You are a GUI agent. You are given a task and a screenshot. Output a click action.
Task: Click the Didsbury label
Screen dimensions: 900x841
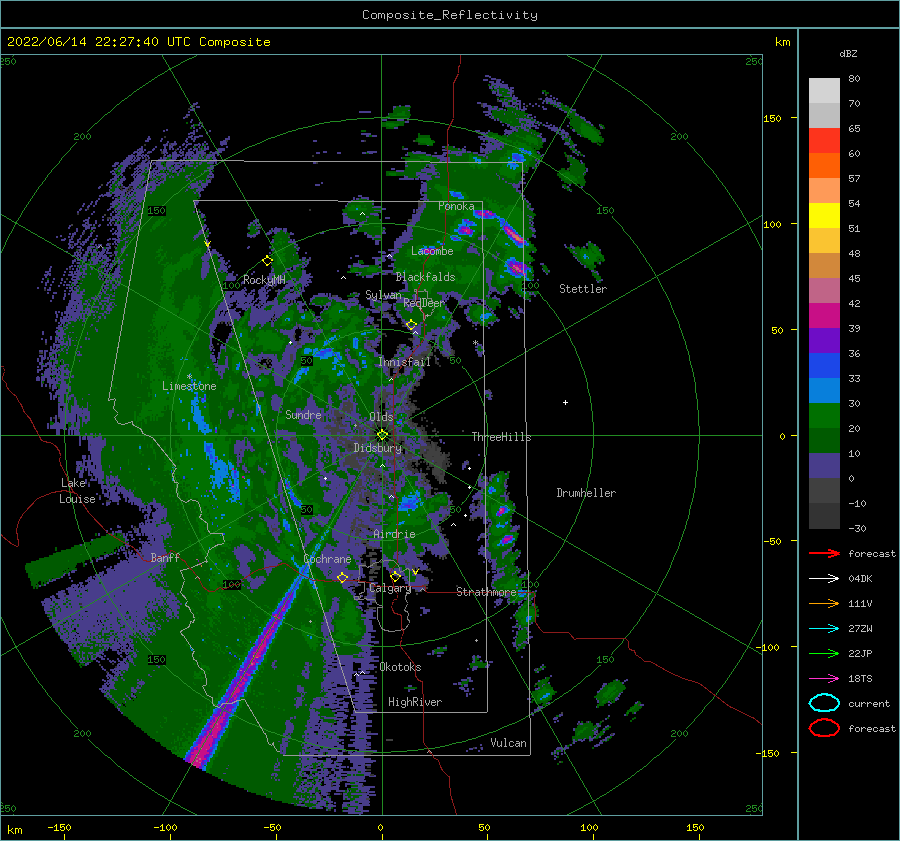pos(378,448)
